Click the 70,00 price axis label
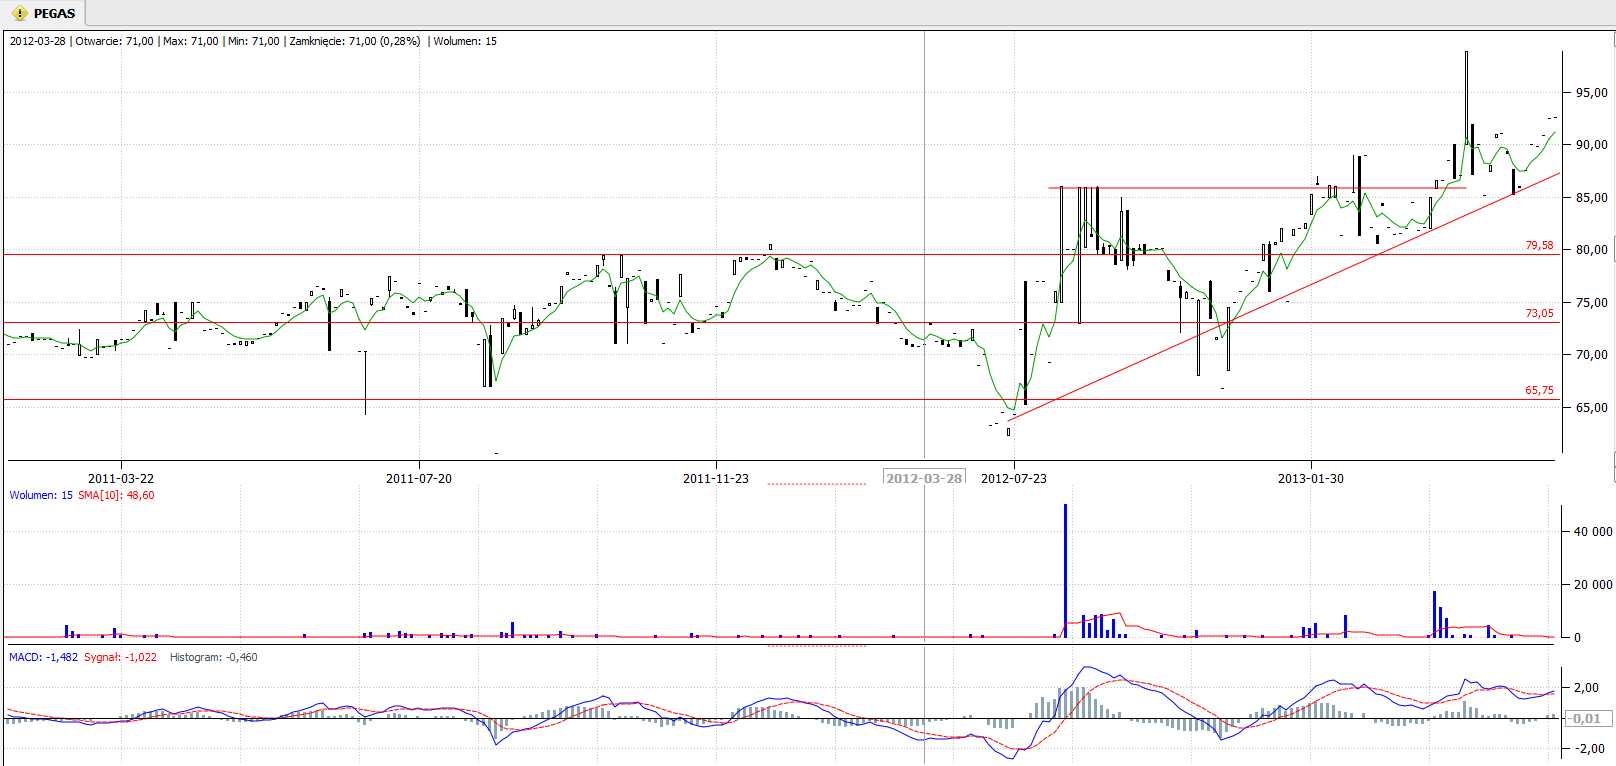 click(x=1592, y=355)
